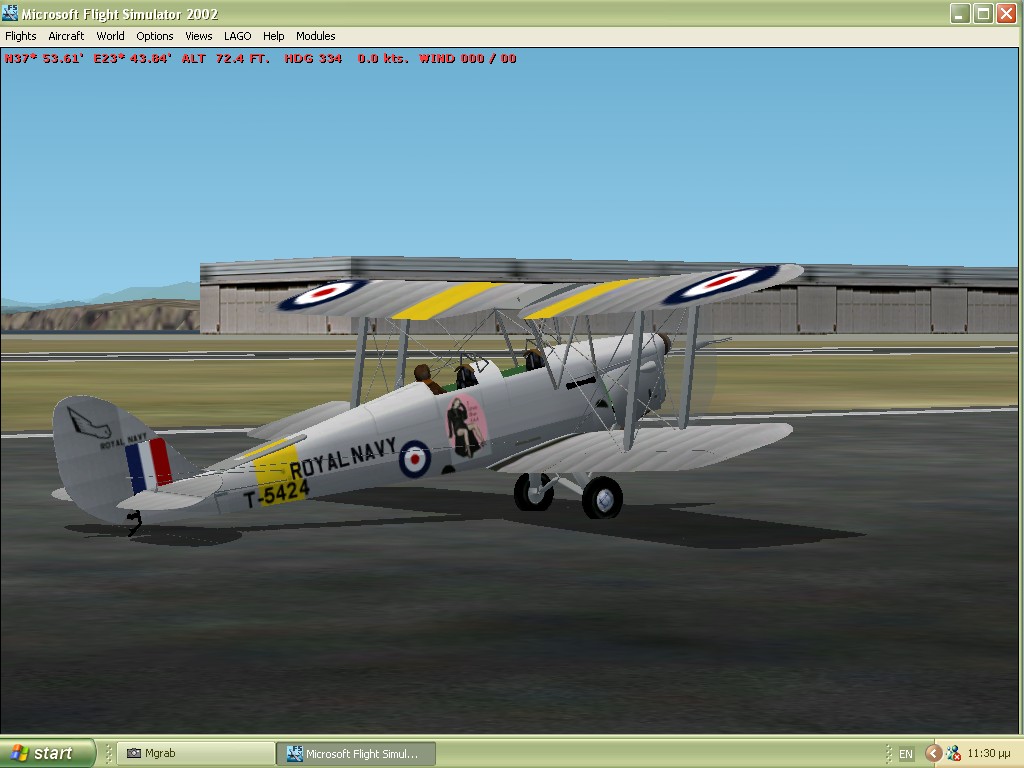
Task: Minimize the Flight Simulator window
Action: [959, 14]
